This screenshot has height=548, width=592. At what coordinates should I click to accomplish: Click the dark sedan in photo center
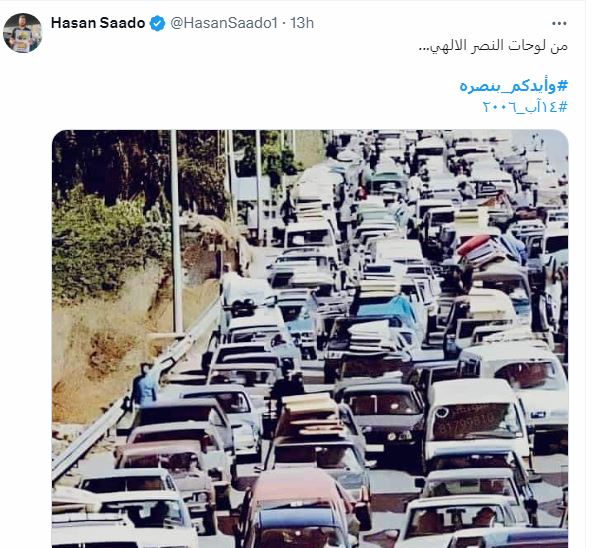[380, 412]
